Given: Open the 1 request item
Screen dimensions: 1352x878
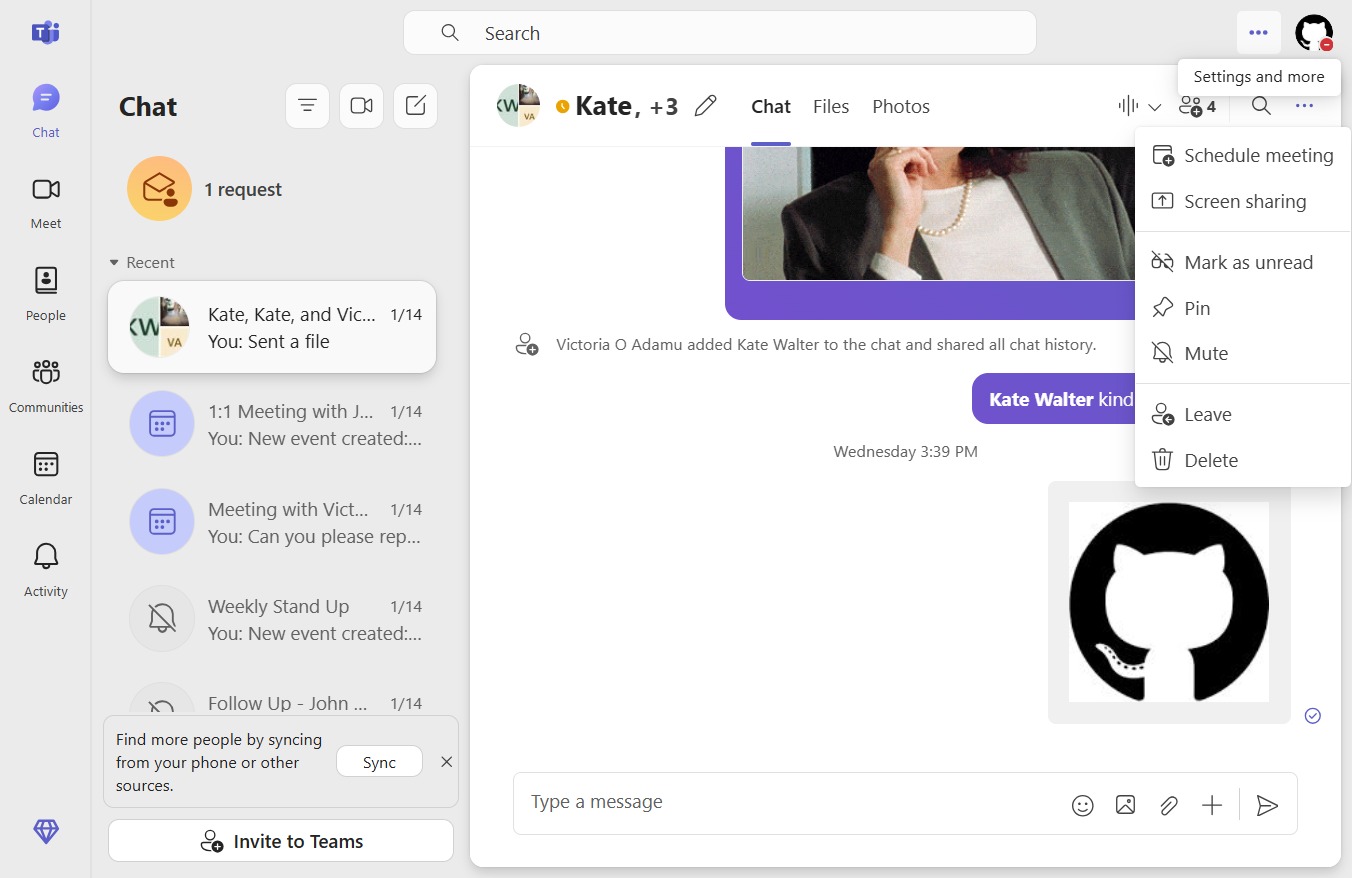Looking at the screenshot, I should click(272, 189).
